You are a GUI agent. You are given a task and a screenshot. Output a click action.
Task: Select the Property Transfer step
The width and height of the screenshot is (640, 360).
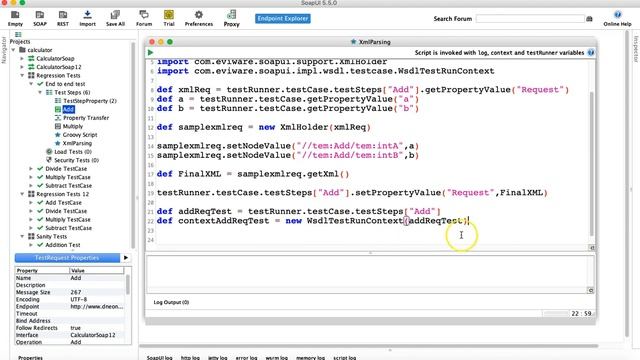[x=86, y=118]
